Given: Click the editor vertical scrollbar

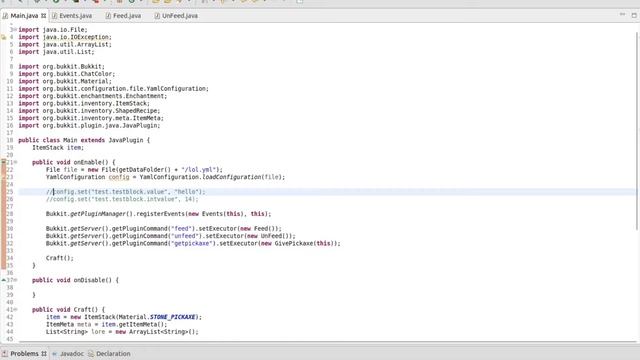Looking at the screenshot, I should pyautogui.click(x=637, y=131).
